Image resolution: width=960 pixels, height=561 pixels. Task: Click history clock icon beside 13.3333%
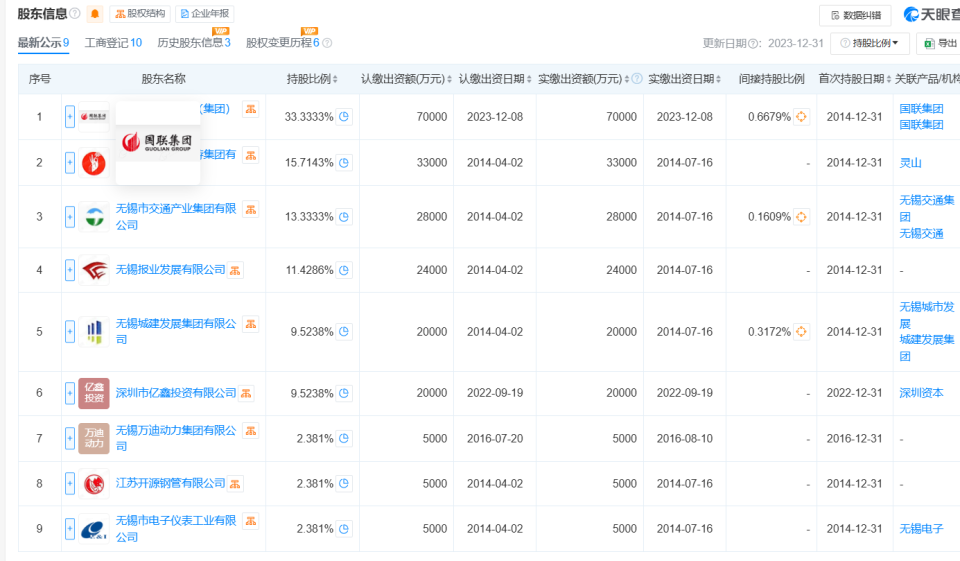click(344, 217)
